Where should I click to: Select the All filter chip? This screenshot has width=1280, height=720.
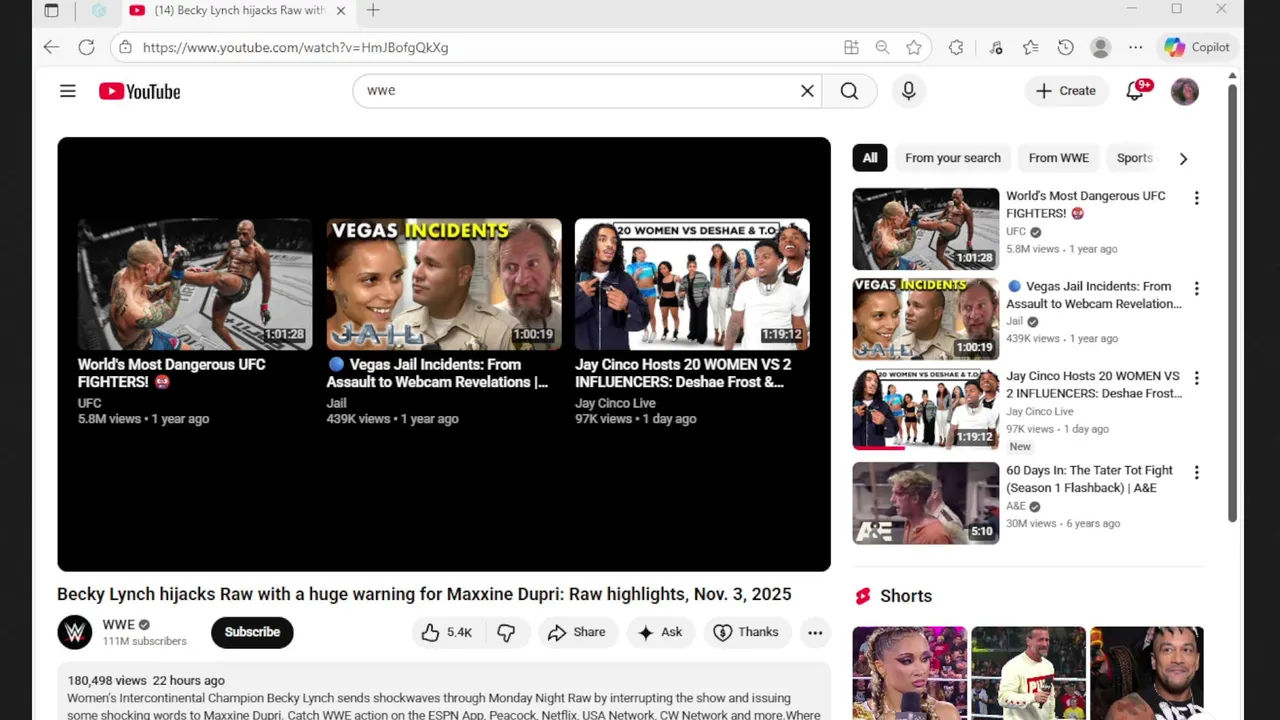[870, 158]
